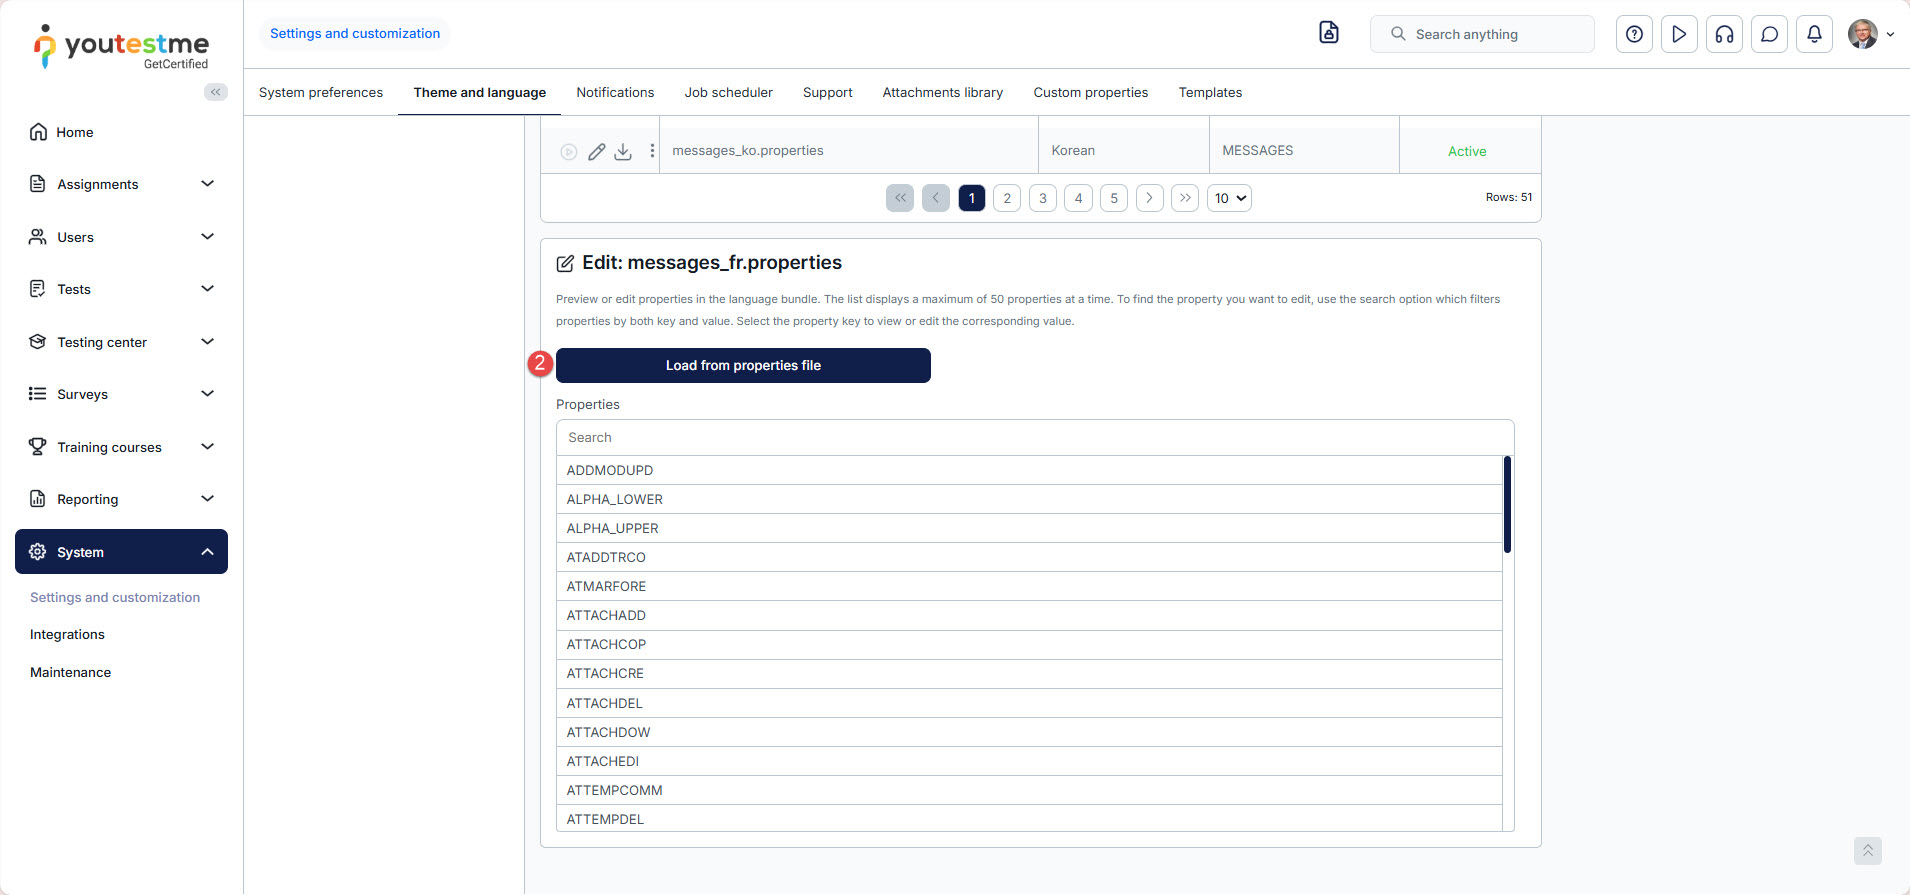Switch to the Notifications tab
Screen dimensions: 1910x895
coord(615,92)
